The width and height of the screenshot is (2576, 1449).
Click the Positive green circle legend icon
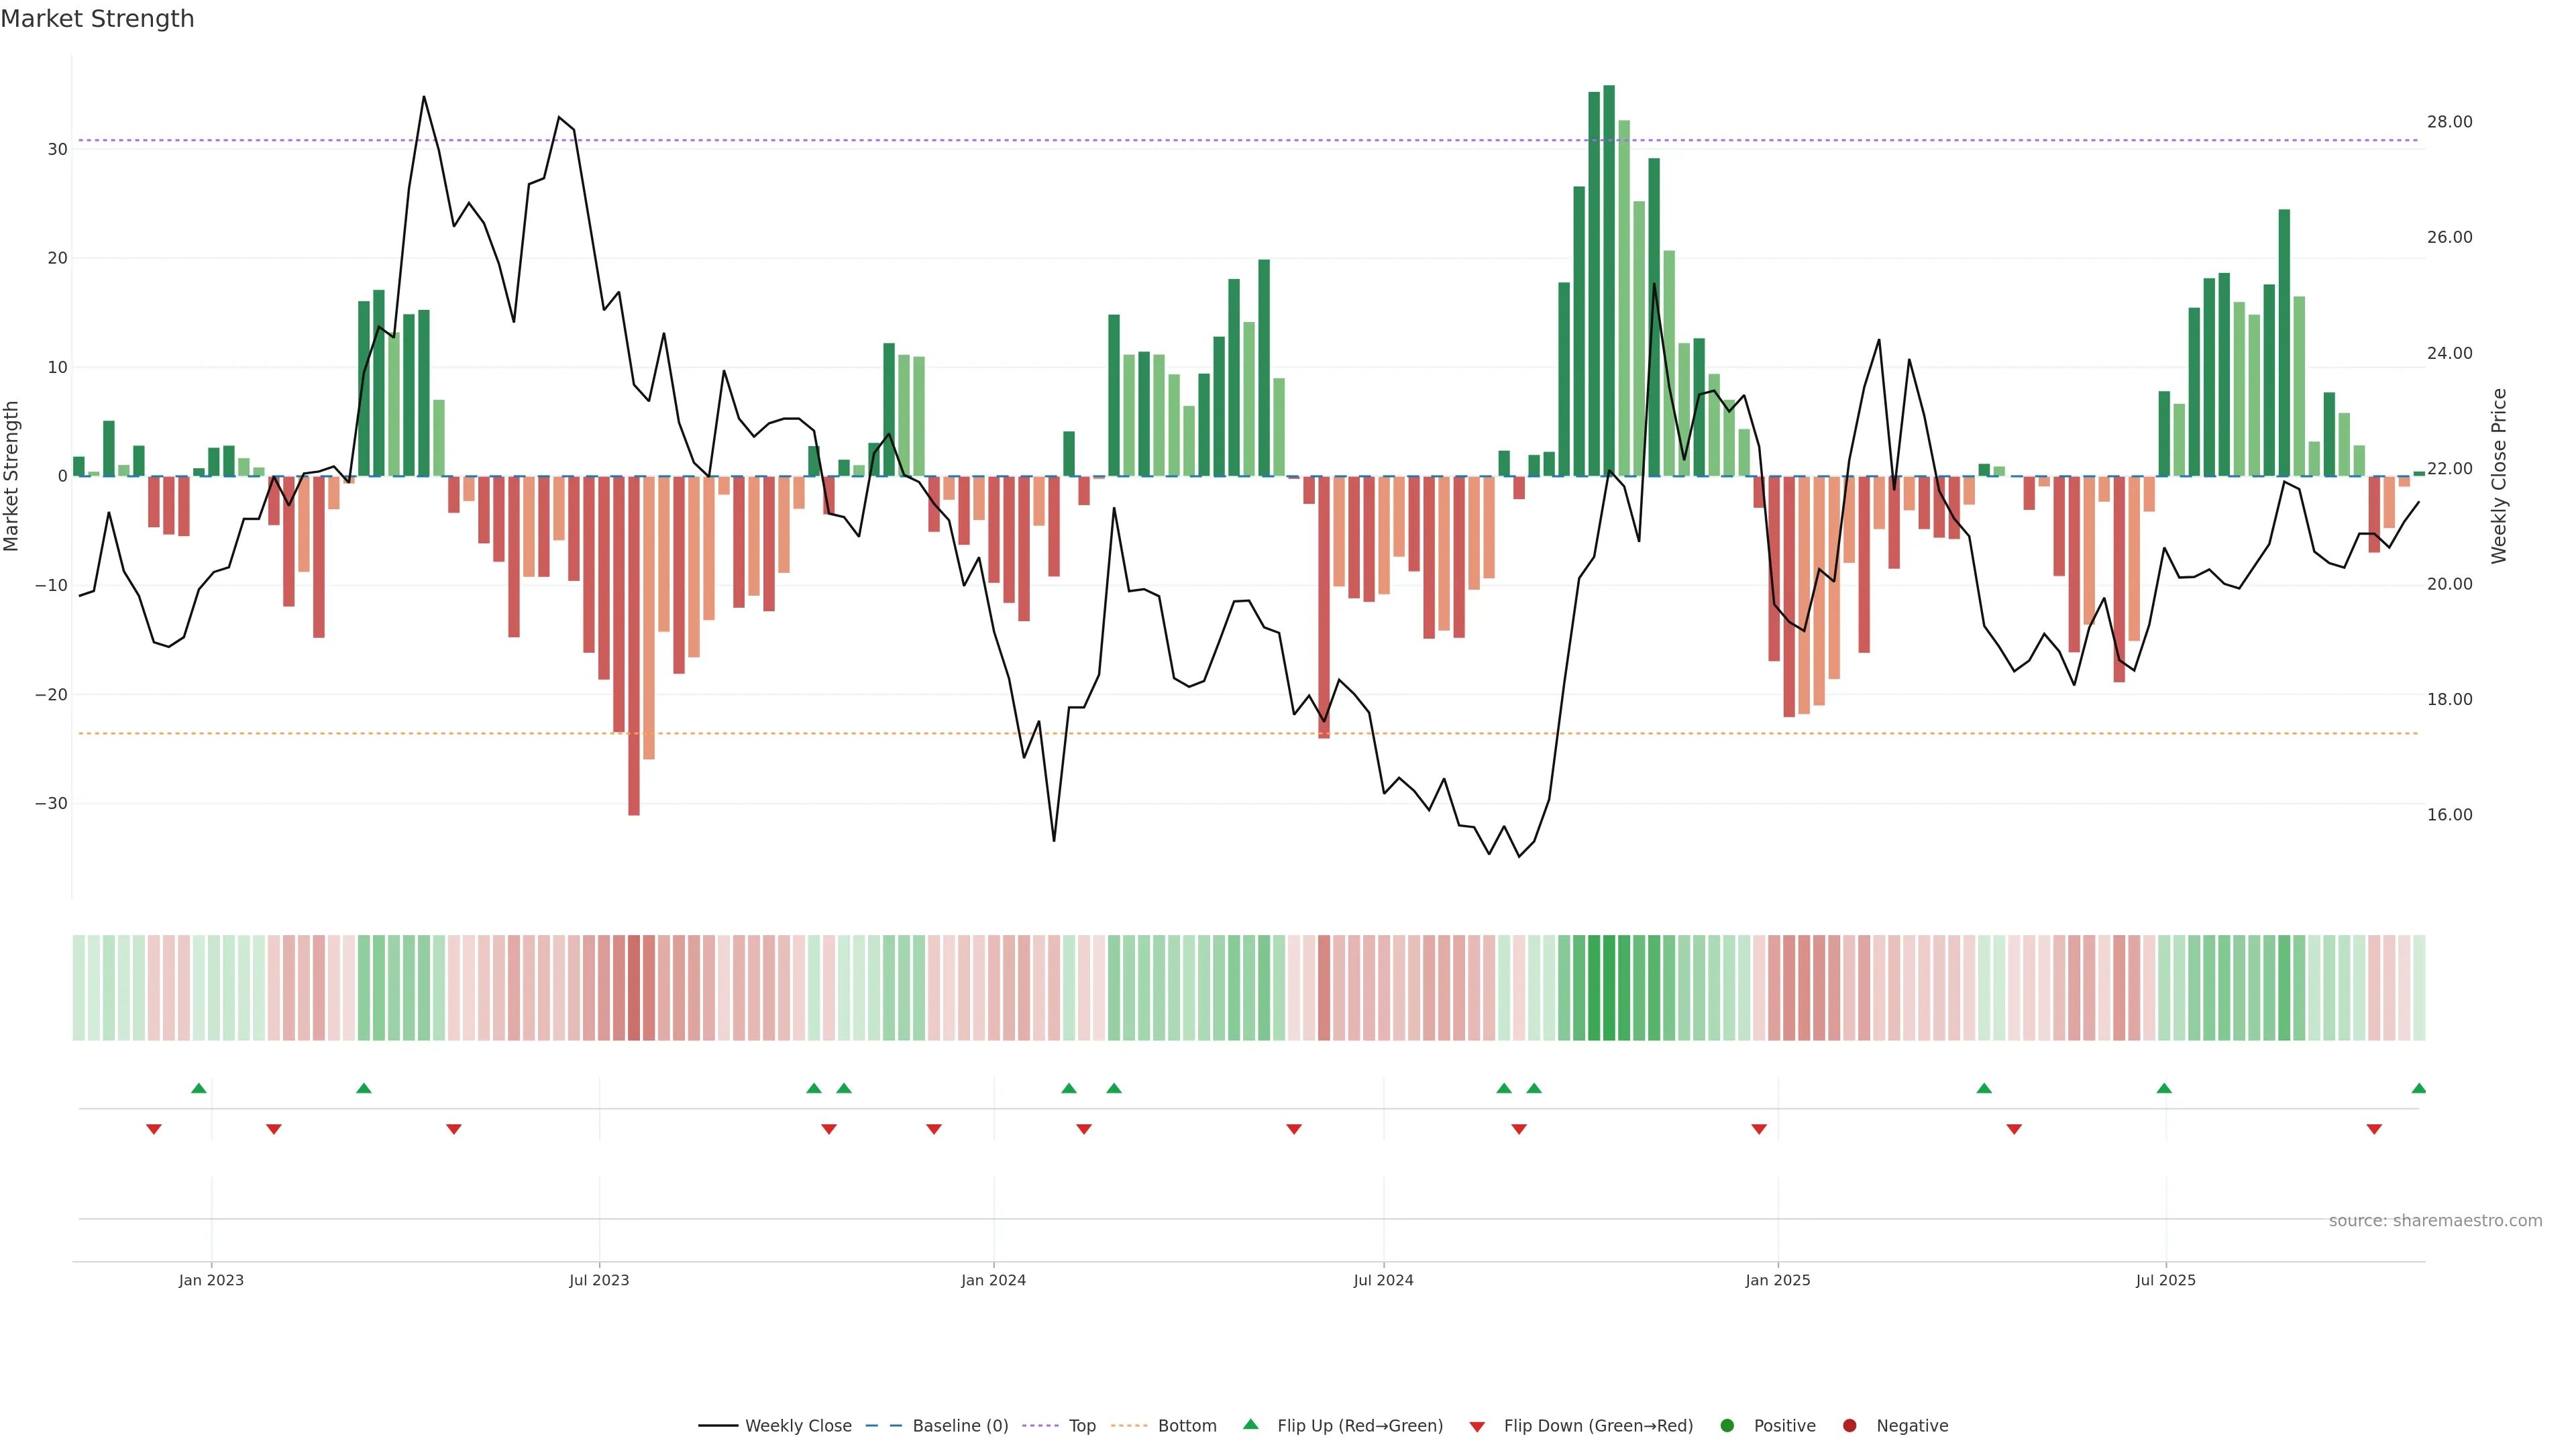click(1727, 1425)
